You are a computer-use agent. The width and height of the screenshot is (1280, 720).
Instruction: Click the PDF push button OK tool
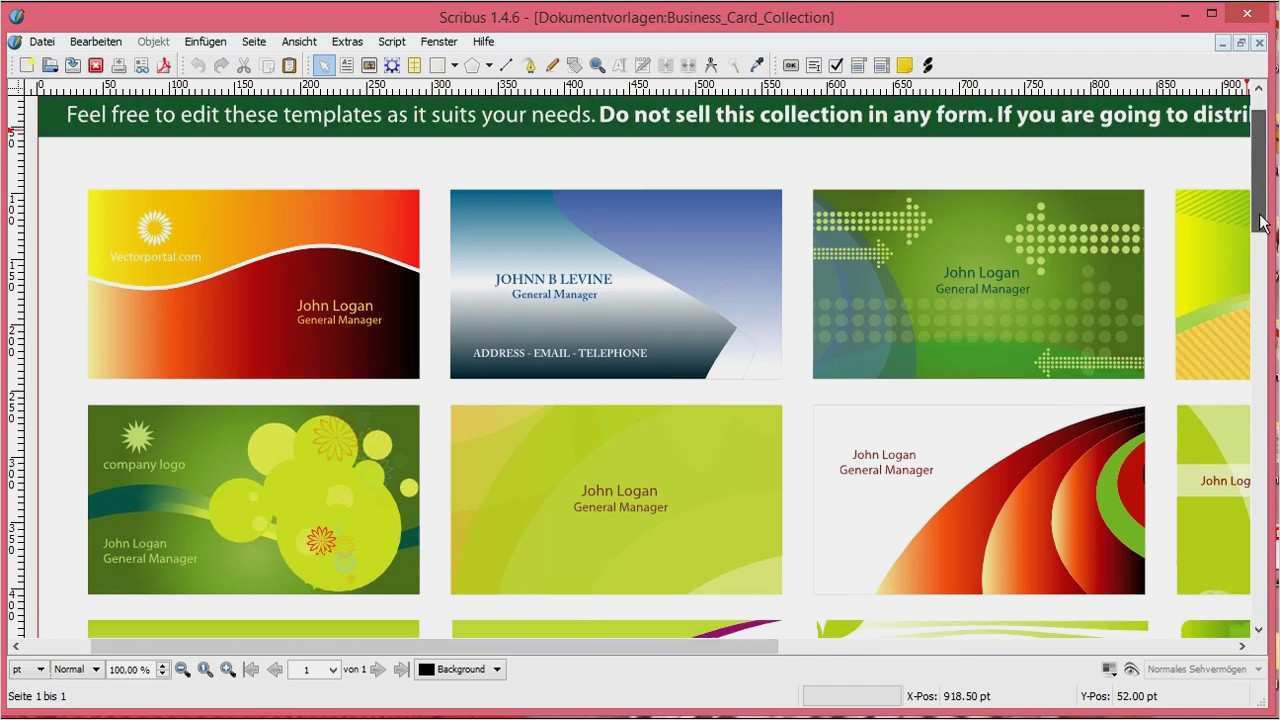tap(790, 65)
